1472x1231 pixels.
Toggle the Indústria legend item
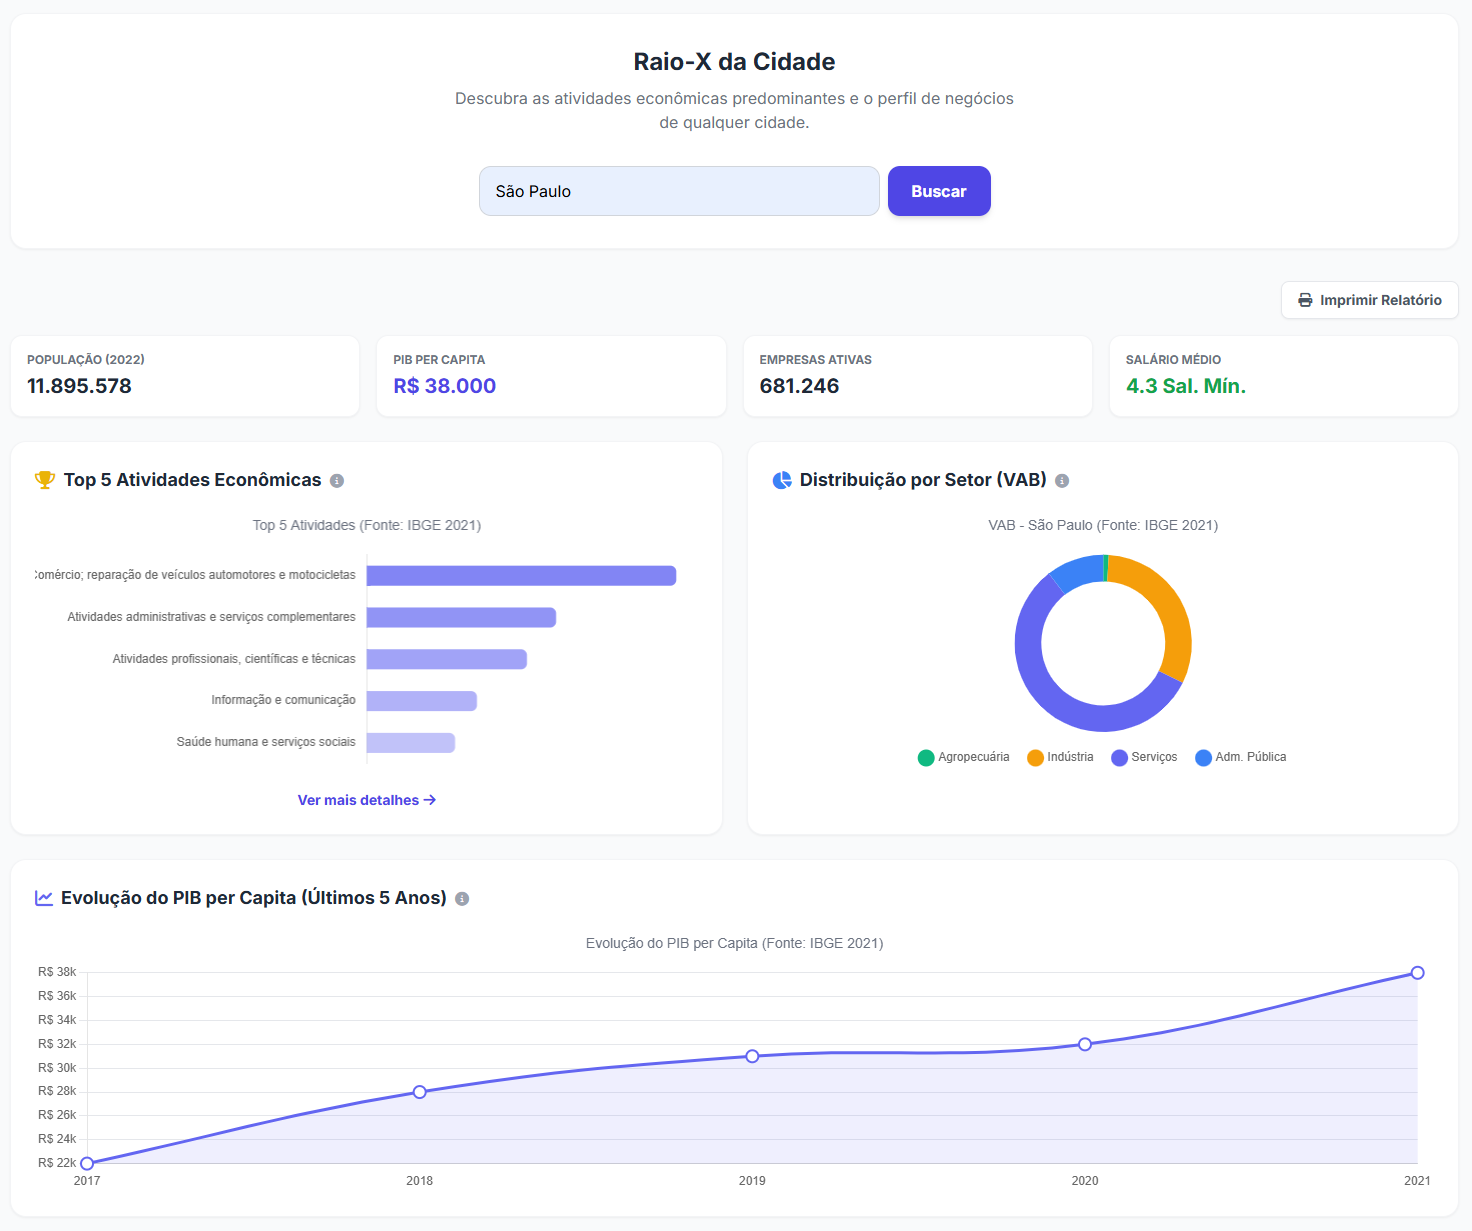click(1061, 757)
